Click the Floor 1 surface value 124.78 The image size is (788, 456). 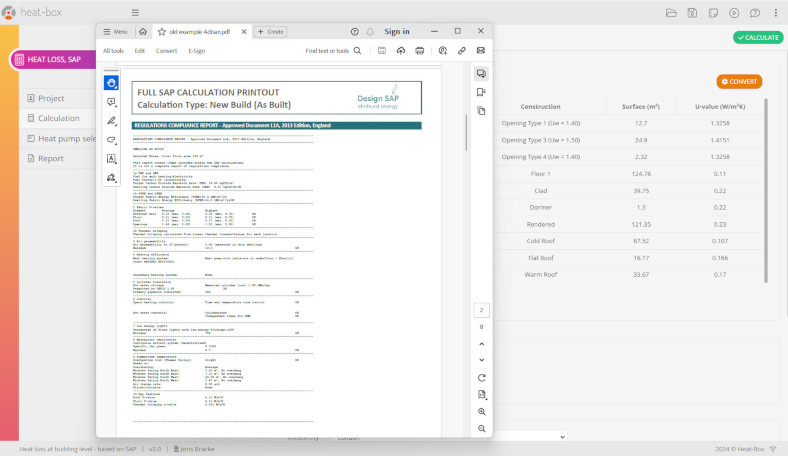pyautogui.click(x=641, y=174)
